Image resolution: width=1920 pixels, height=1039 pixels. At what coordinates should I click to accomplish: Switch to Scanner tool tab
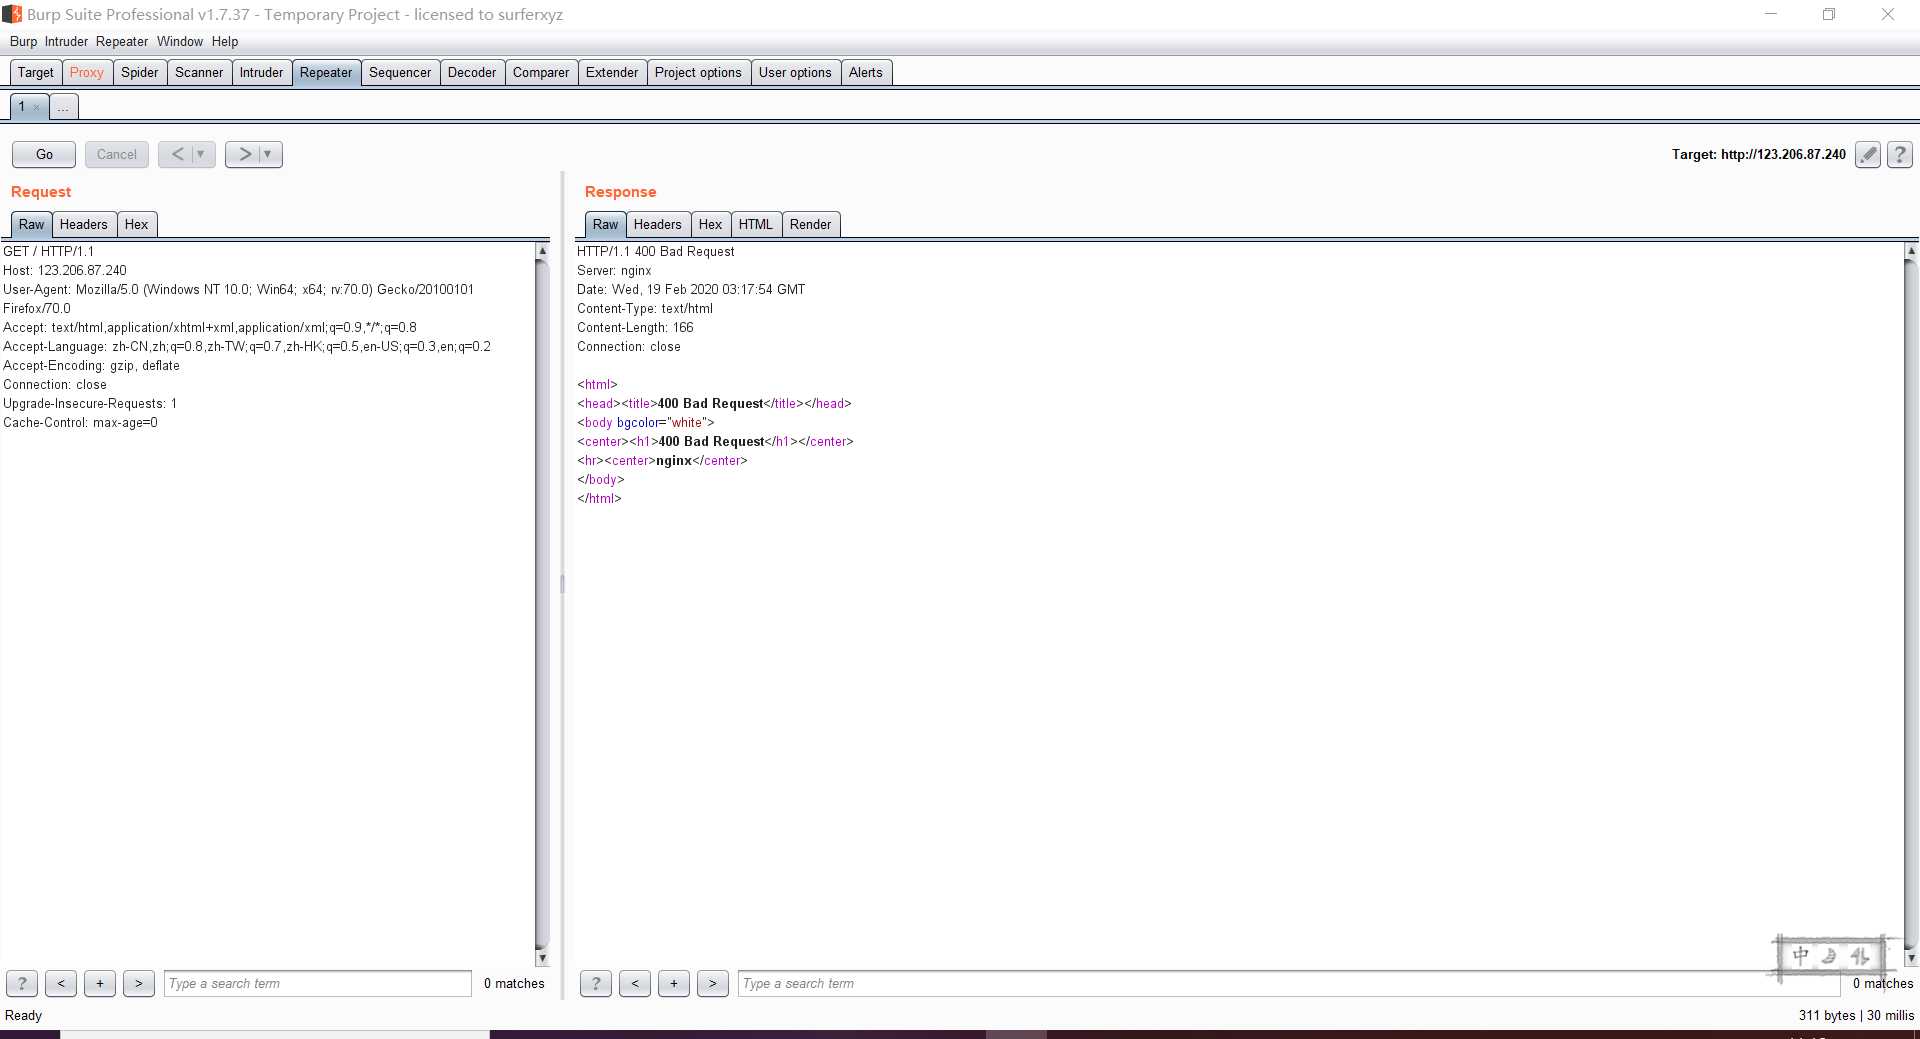(199, 73)
